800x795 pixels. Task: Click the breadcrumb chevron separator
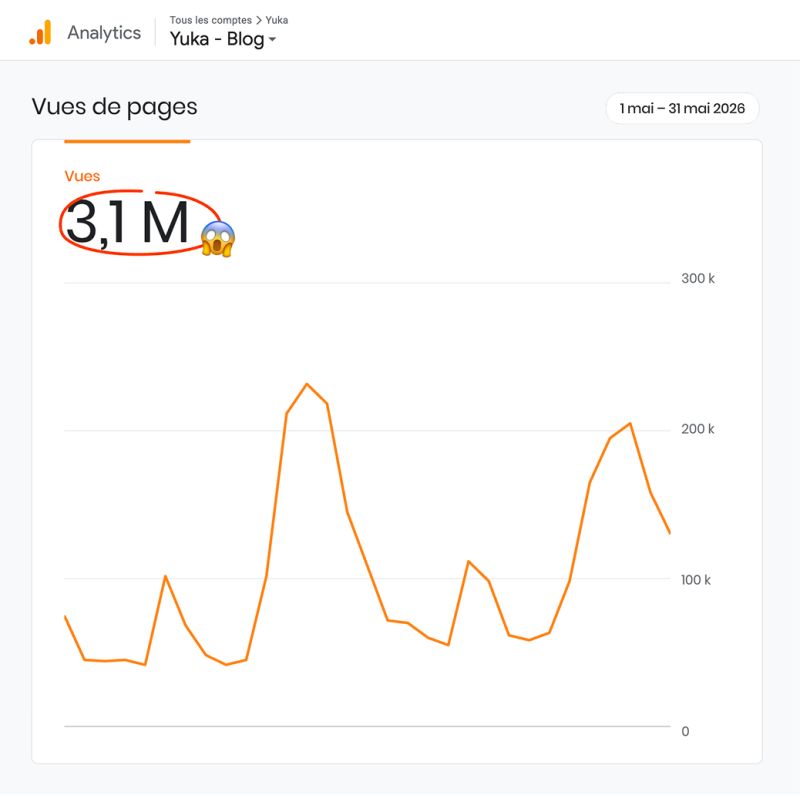pos(259,20)
